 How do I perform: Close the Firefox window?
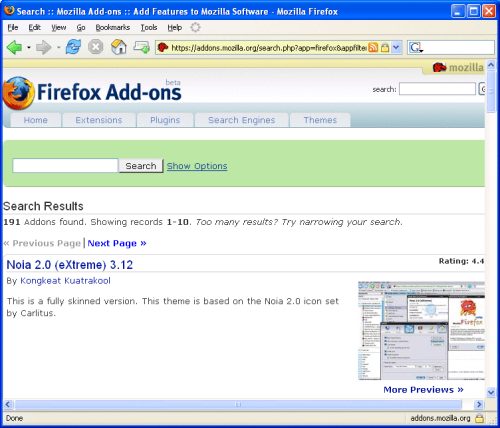(489, 11)
